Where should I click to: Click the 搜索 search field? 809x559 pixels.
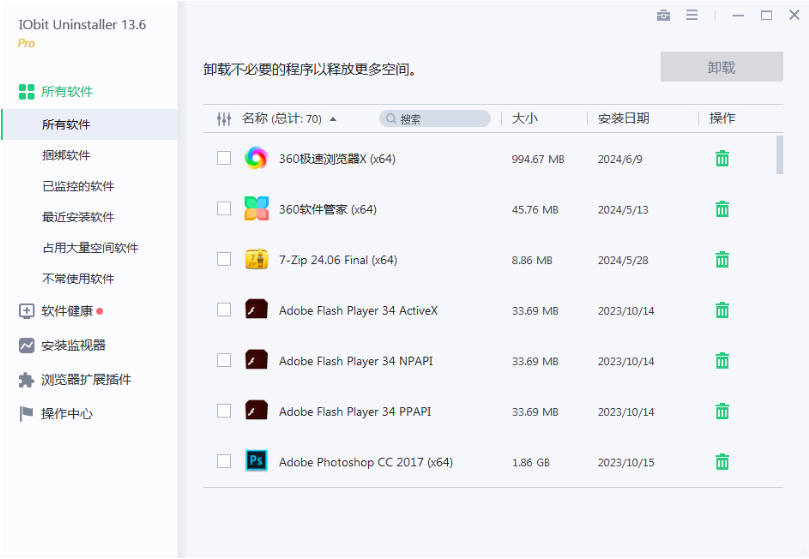pos(440,119)
